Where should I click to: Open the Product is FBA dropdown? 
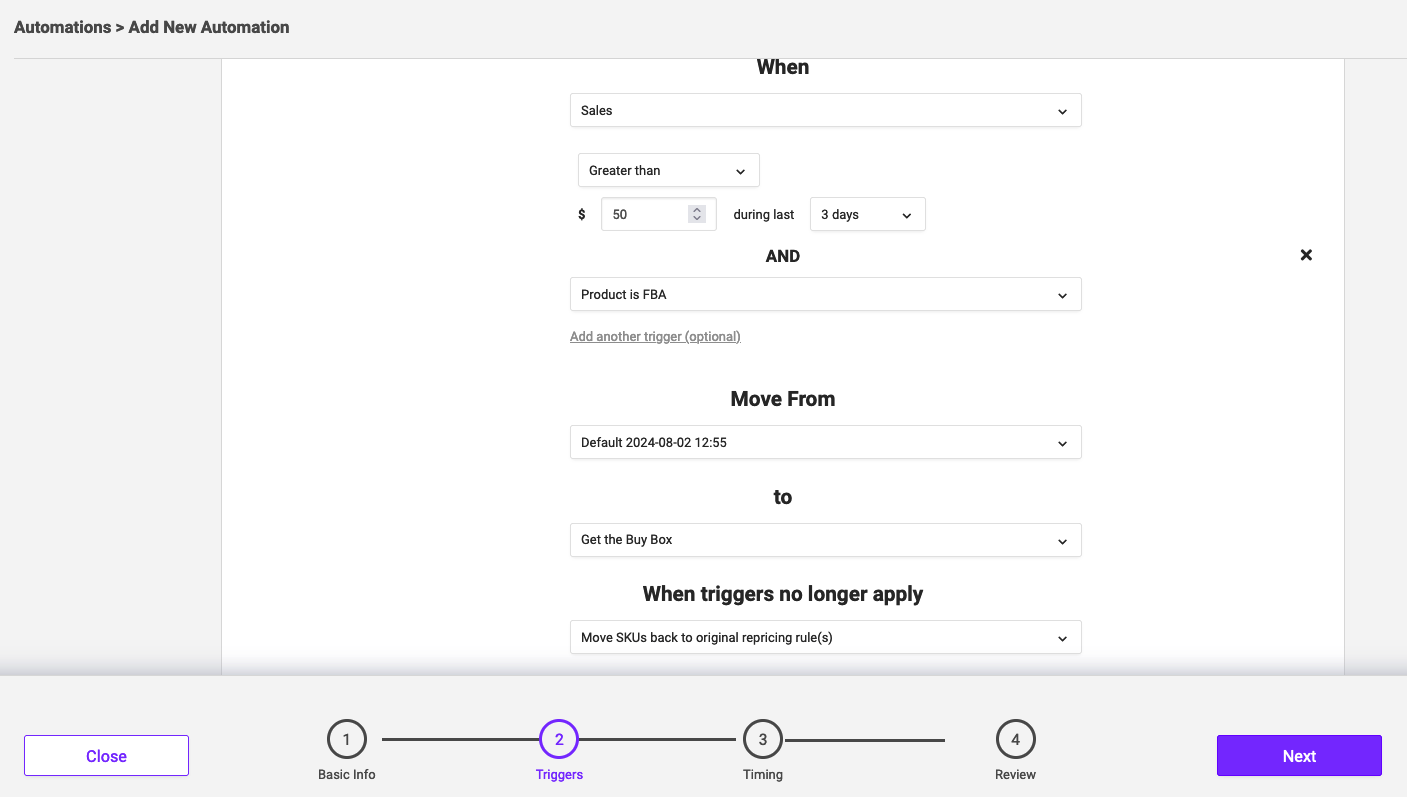point(825,294)
